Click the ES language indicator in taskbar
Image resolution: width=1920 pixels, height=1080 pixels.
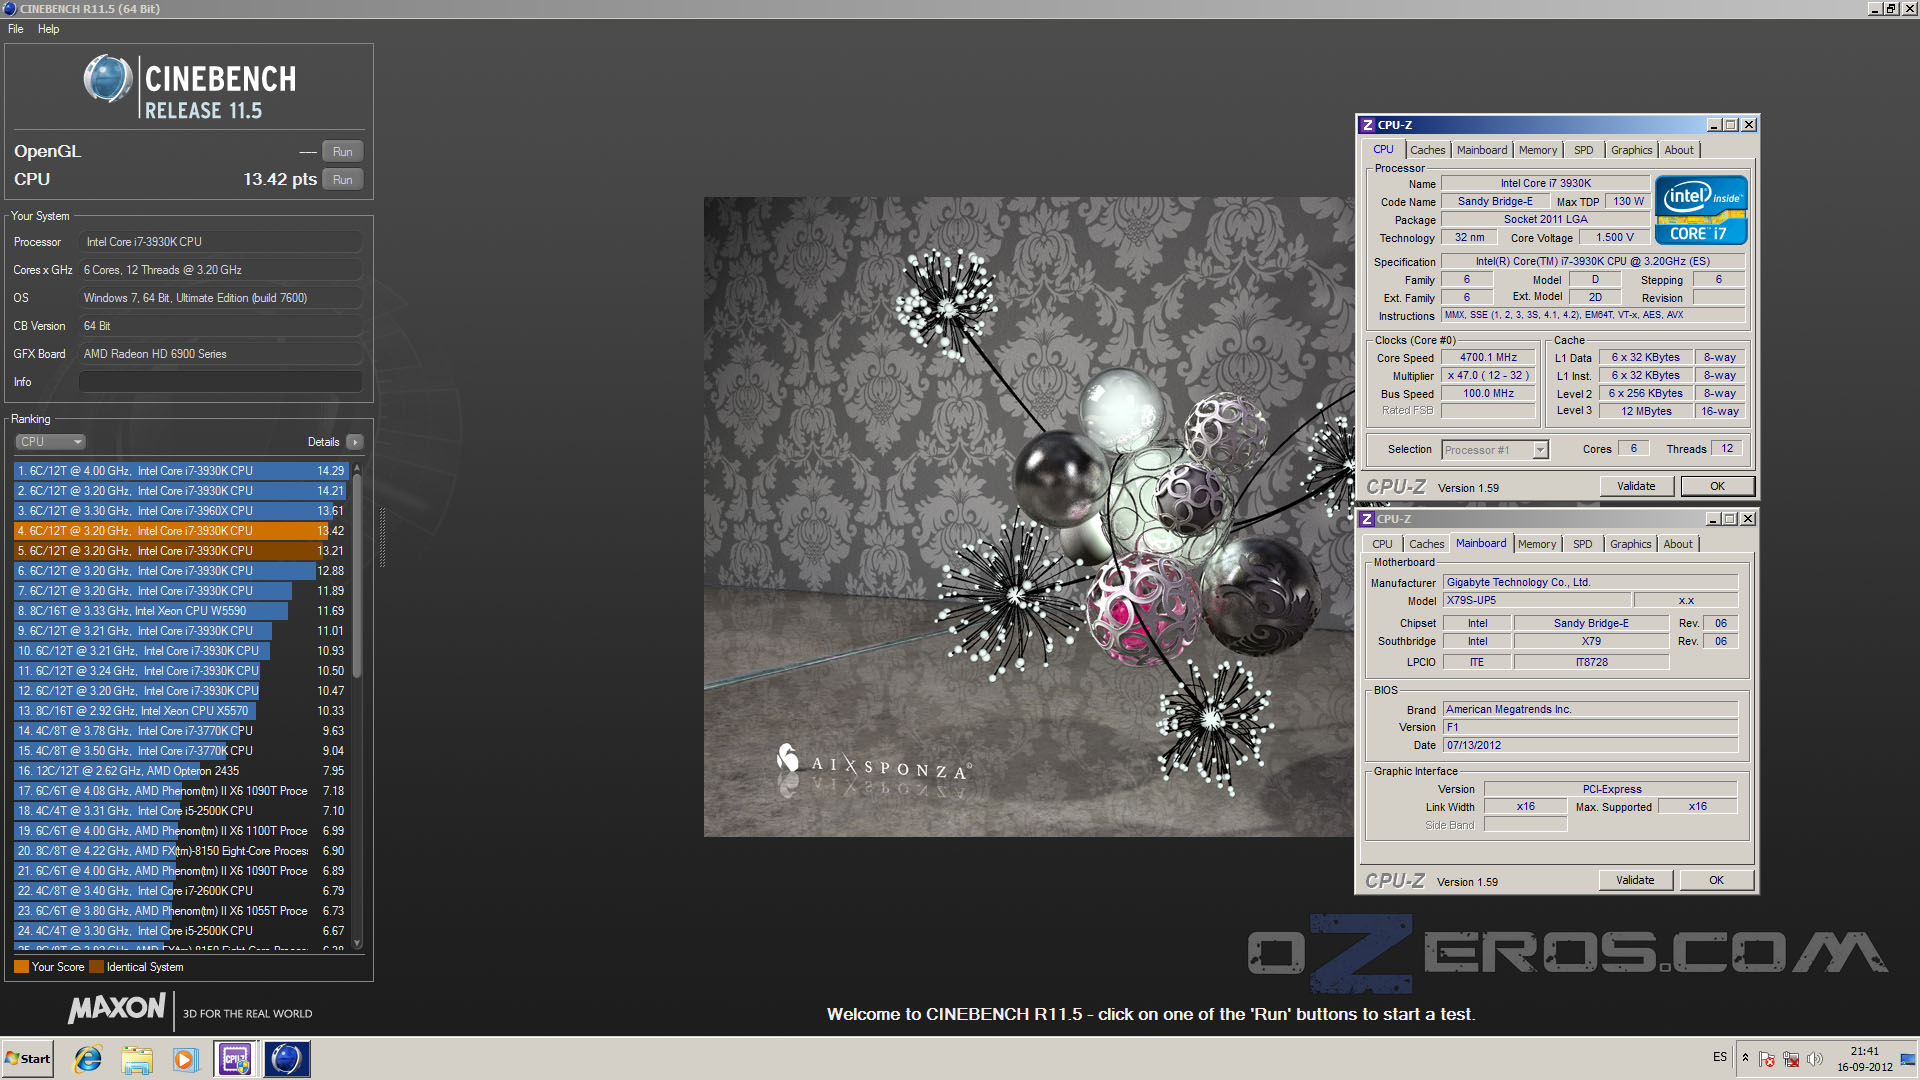click(x=1719, y=1057)
